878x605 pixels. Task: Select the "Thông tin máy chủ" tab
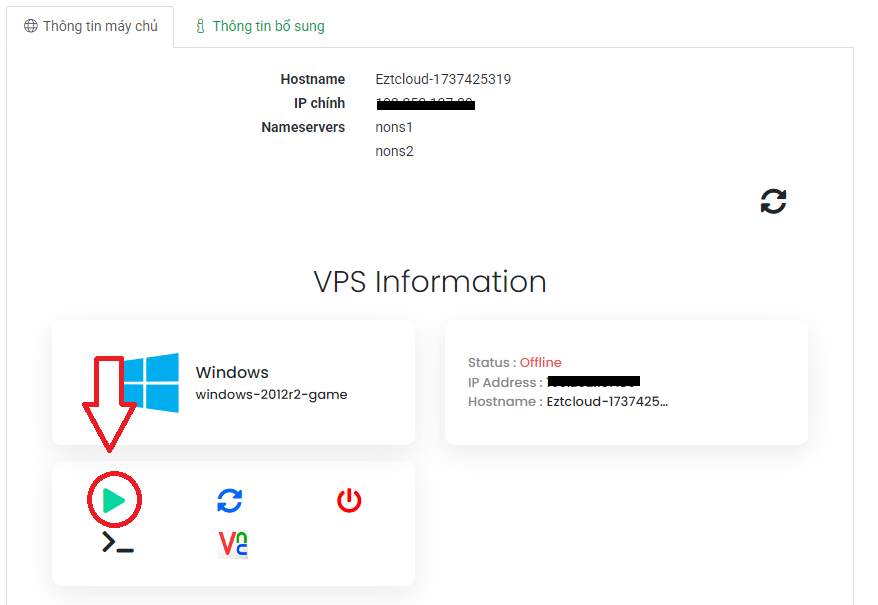tap(100, 27)
